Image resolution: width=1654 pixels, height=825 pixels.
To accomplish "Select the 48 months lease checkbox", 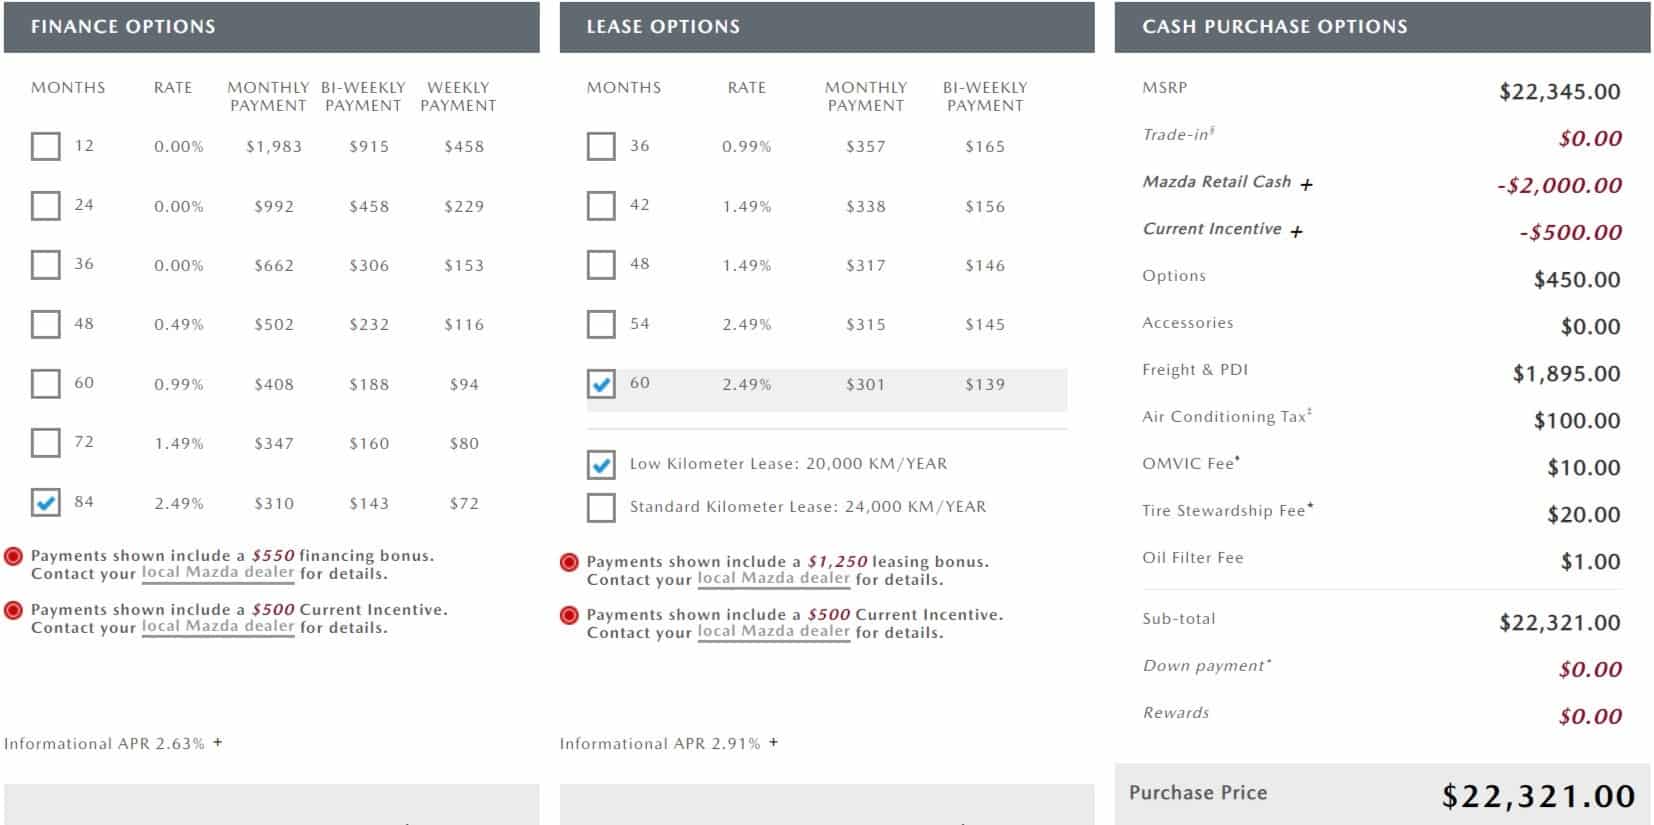I will [x=601, y=265].
